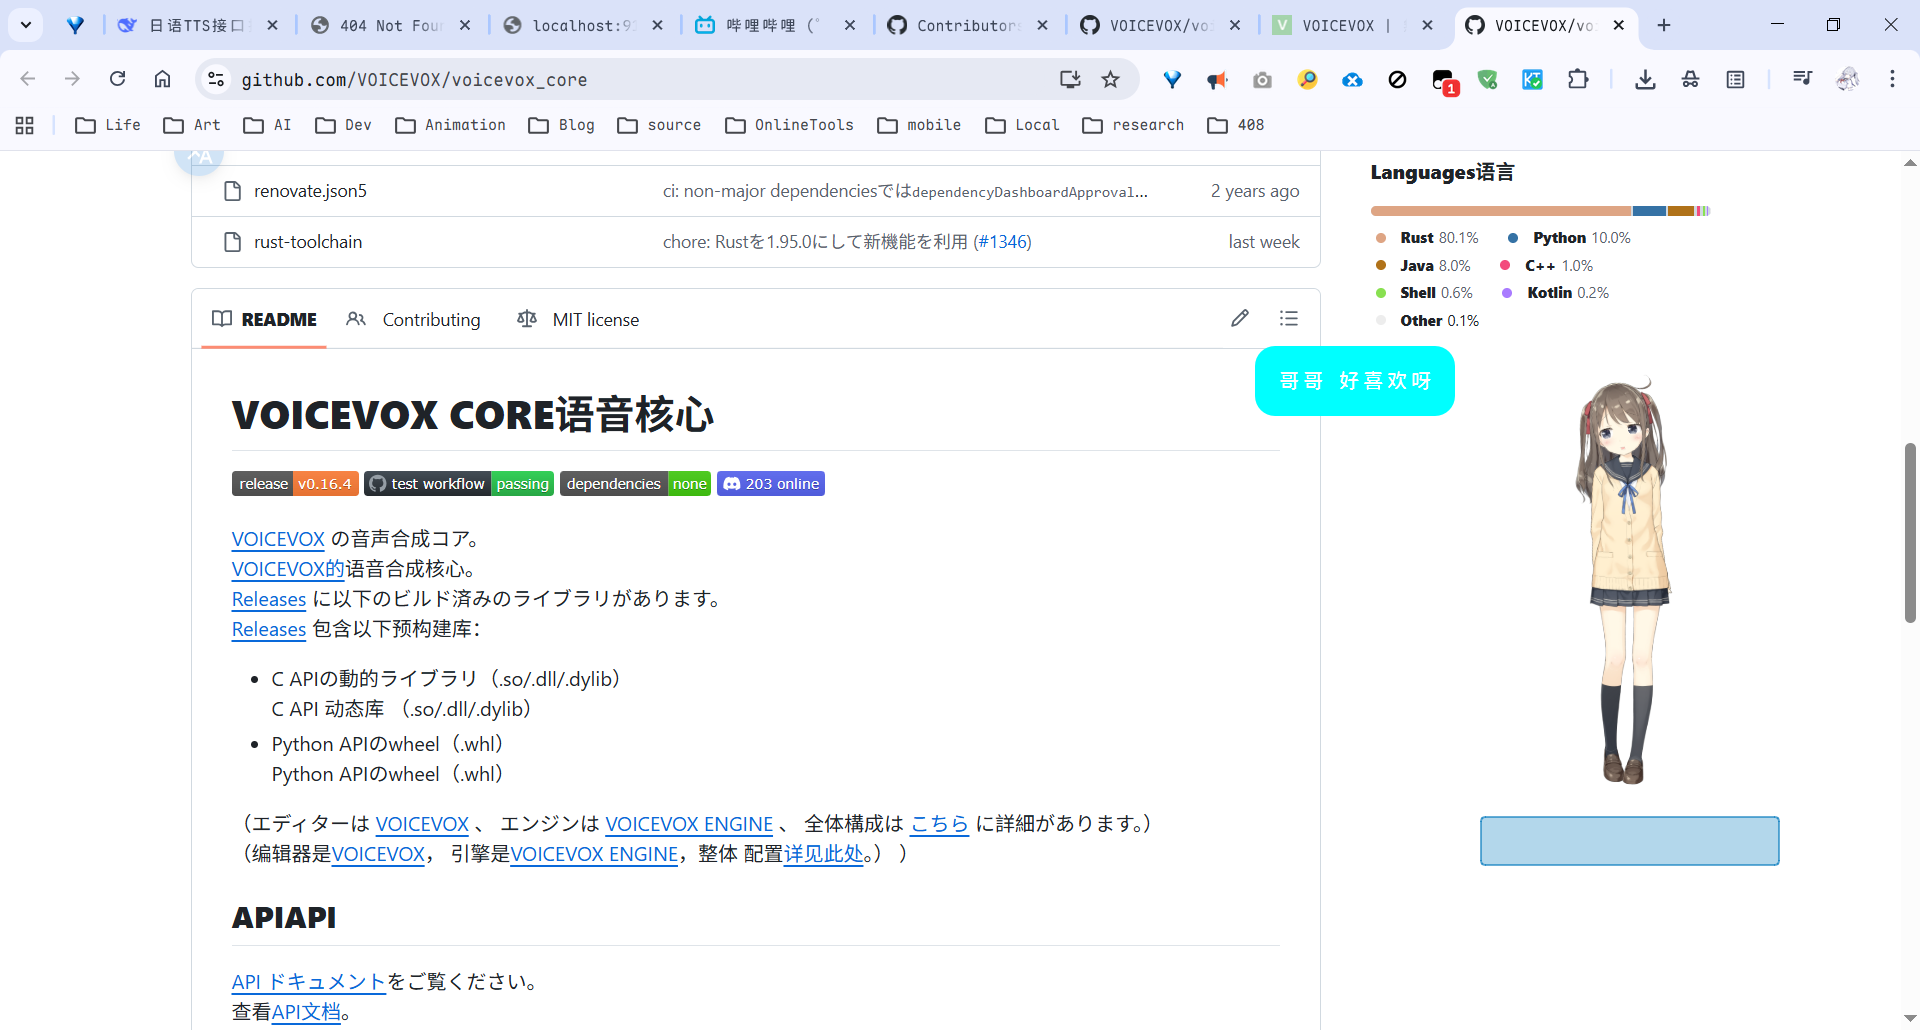Image resolution: width=1920 pixels, height=1030 pixels.
Task: Click the Python language legend entry
Action: click(x=1570, y=238)
